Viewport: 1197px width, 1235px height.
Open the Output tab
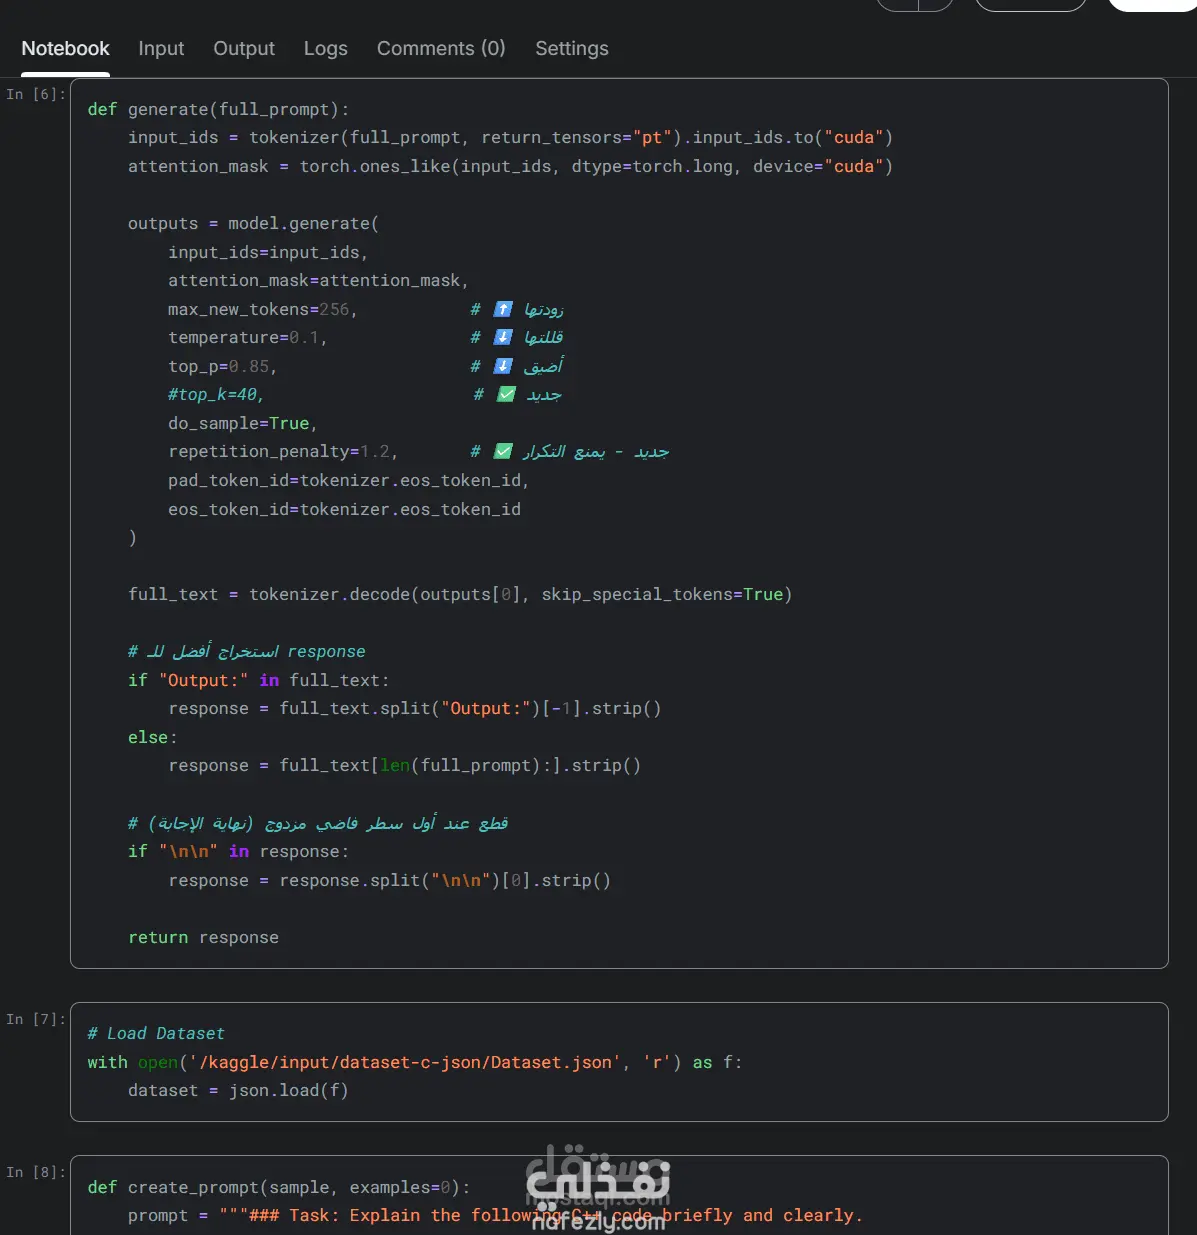coord(244,48)
